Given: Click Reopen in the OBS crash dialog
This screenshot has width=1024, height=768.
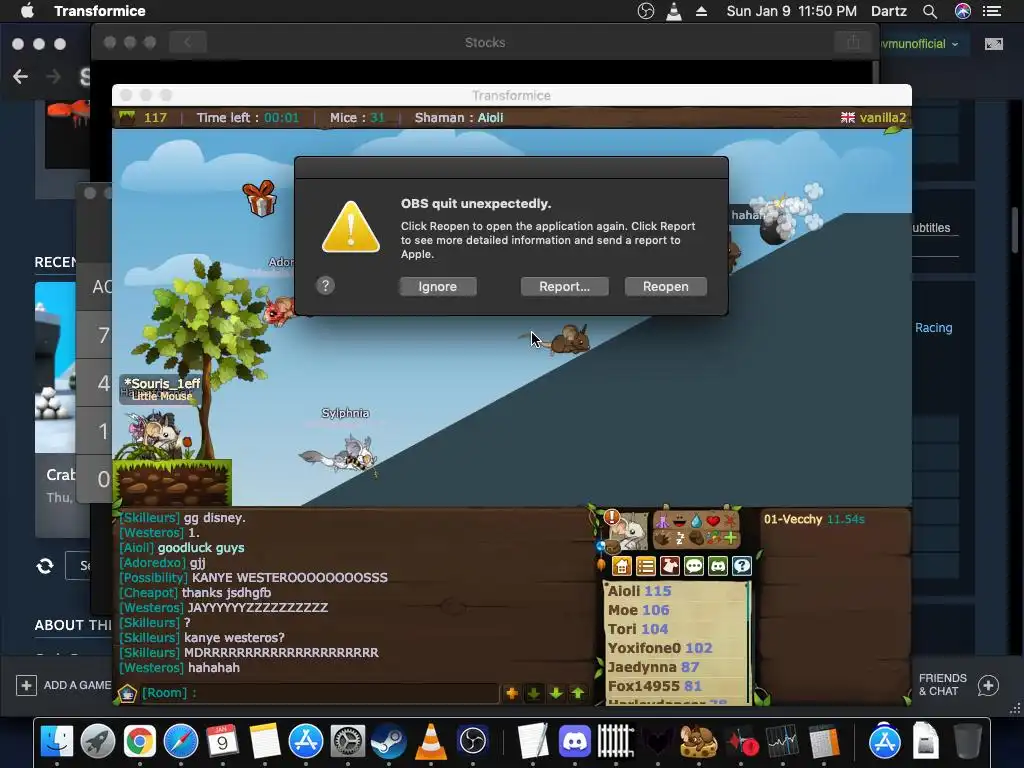Looking at the screenshot, I should pyautogui.click(x=665, y=287).
